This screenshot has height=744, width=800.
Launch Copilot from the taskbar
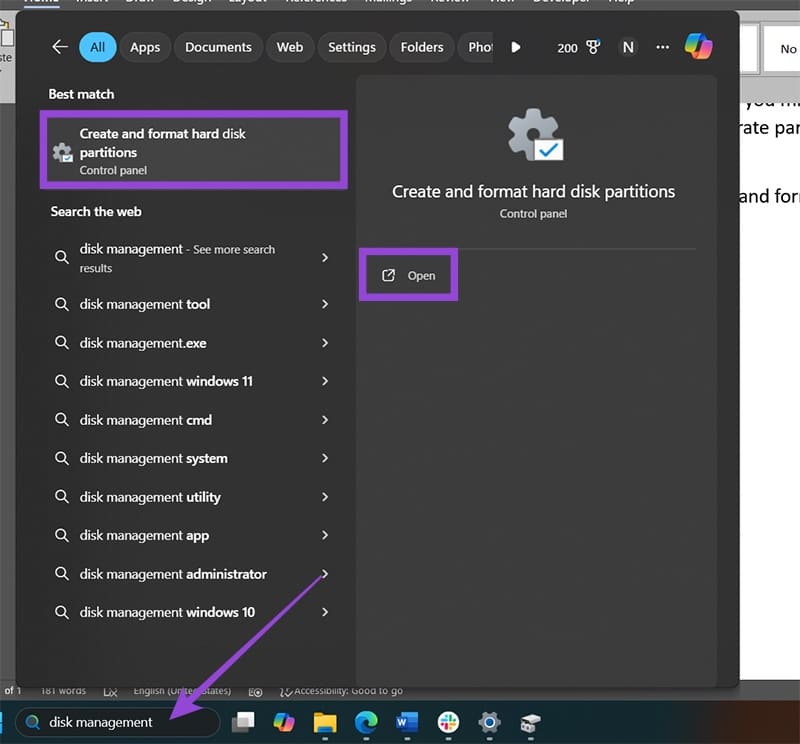284,722
